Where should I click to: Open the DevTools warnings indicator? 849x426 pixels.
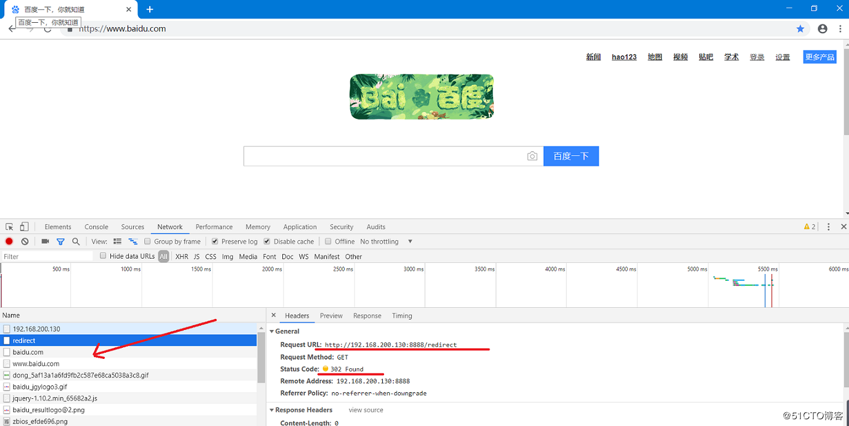click(809, 227)
